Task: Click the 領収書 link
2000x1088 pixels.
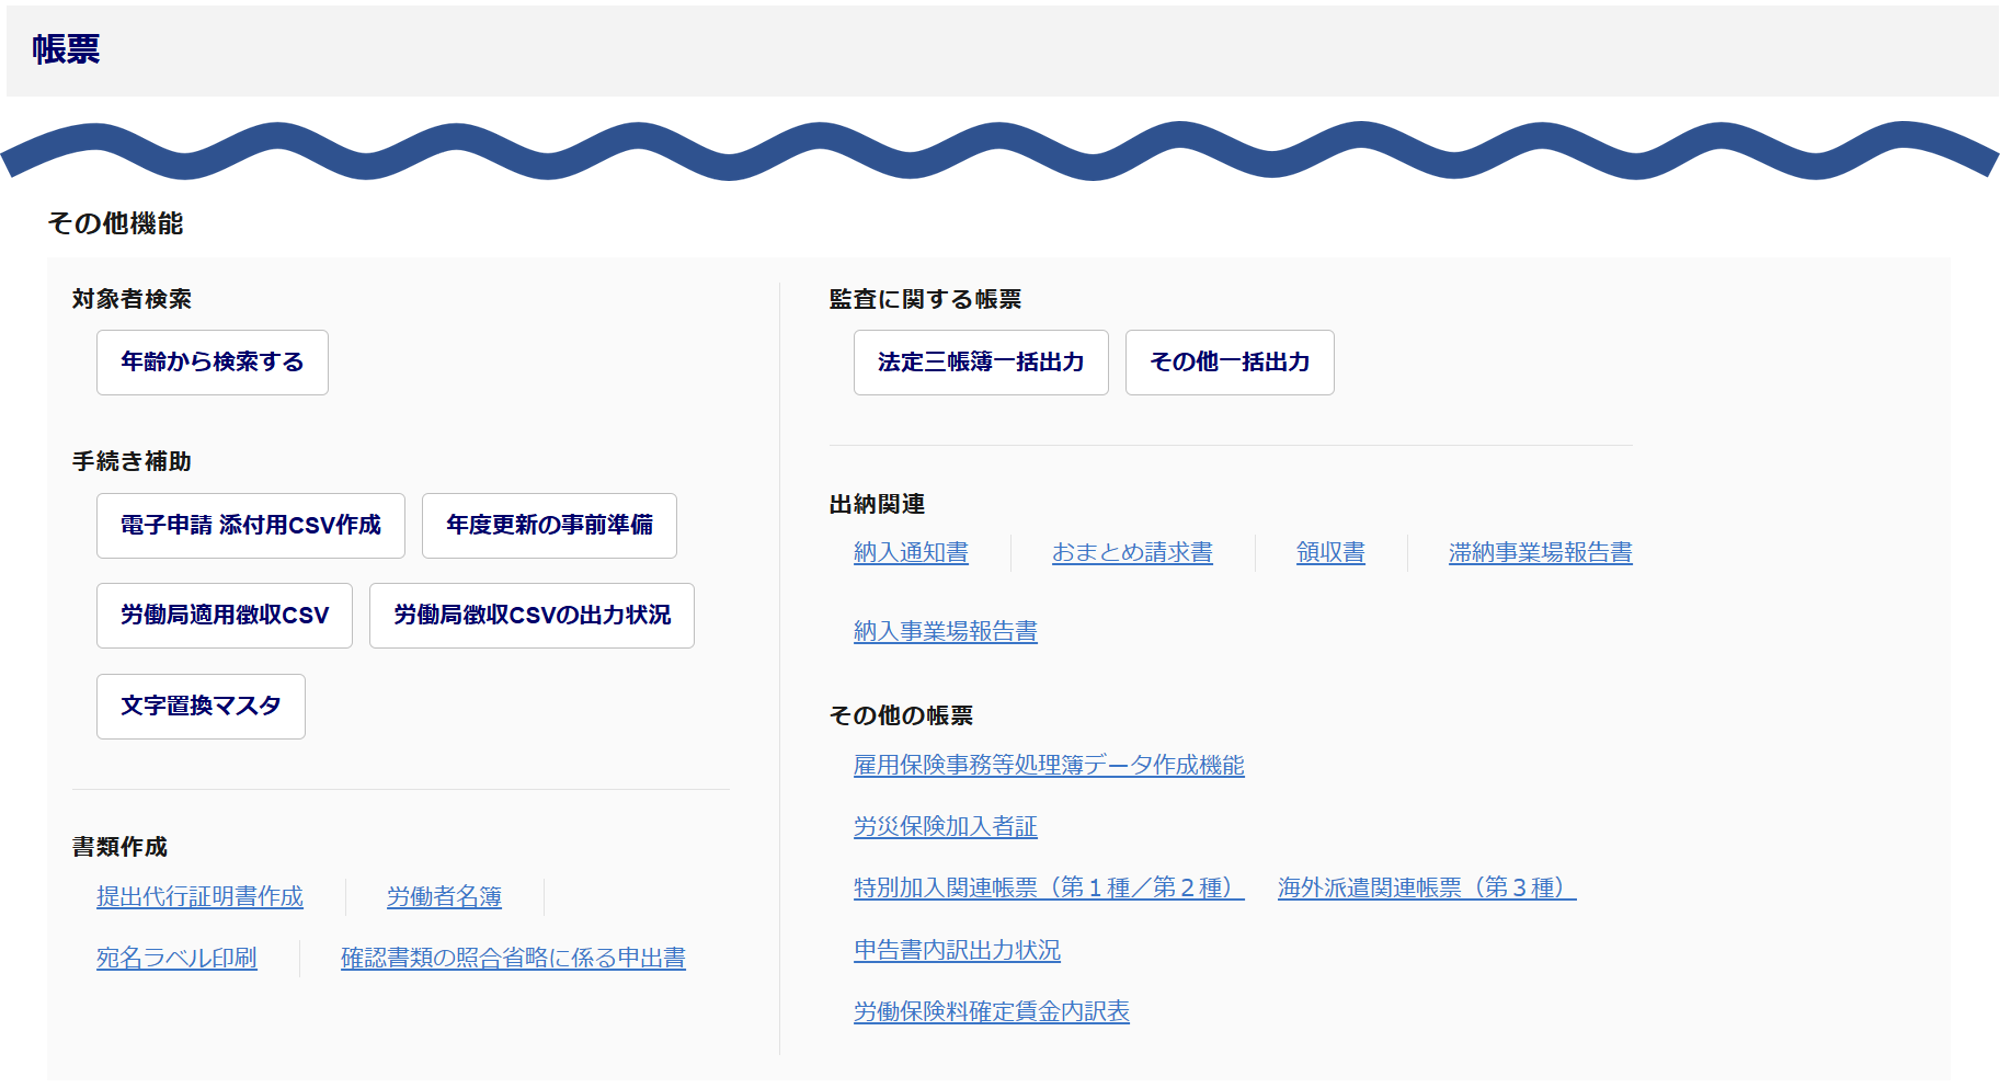Action: 1330,552
